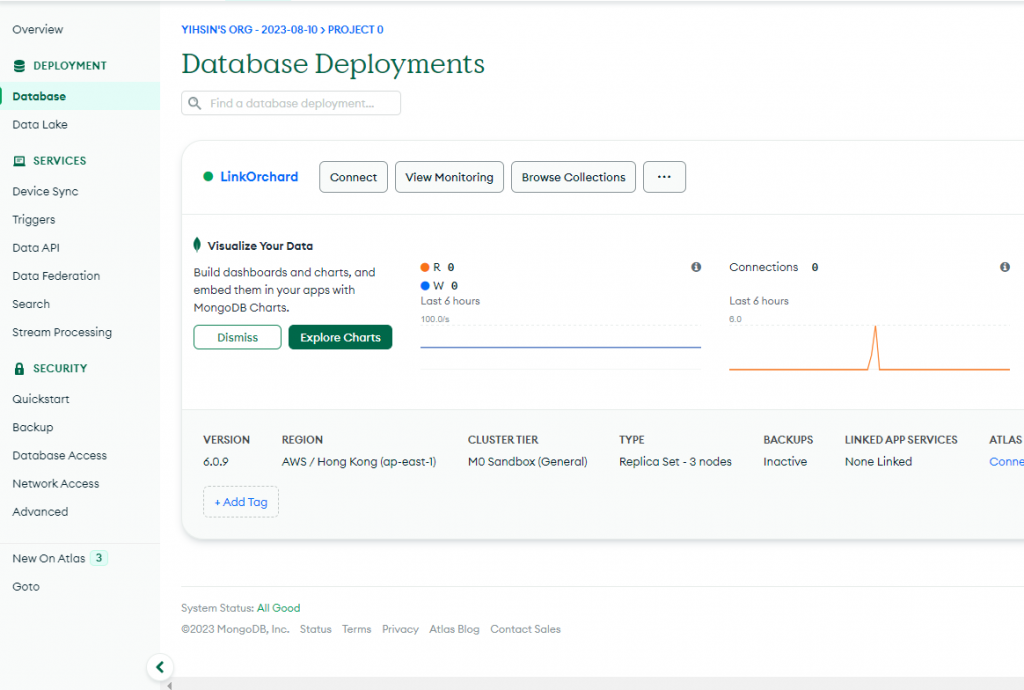Open Data Lake in the sidebar
Screen dimensions: 1024x690
40,125
